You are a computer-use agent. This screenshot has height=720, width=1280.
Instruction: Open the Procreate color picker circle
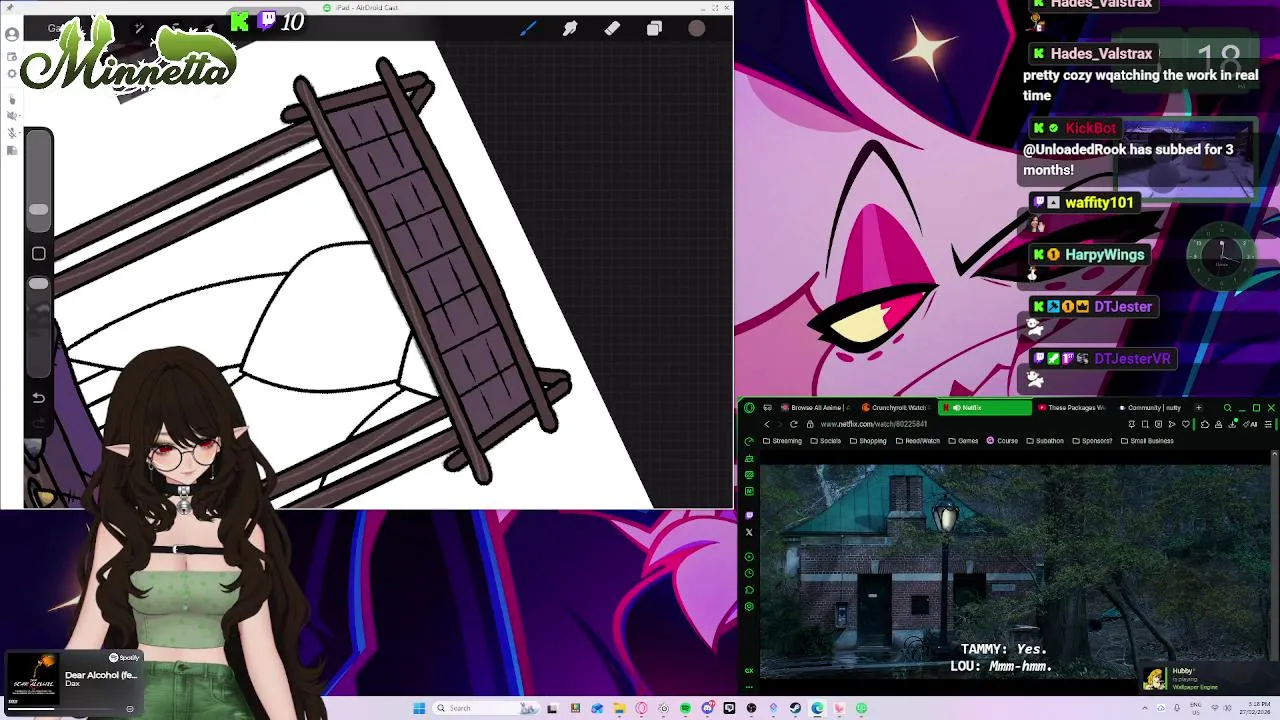(697, 29)
